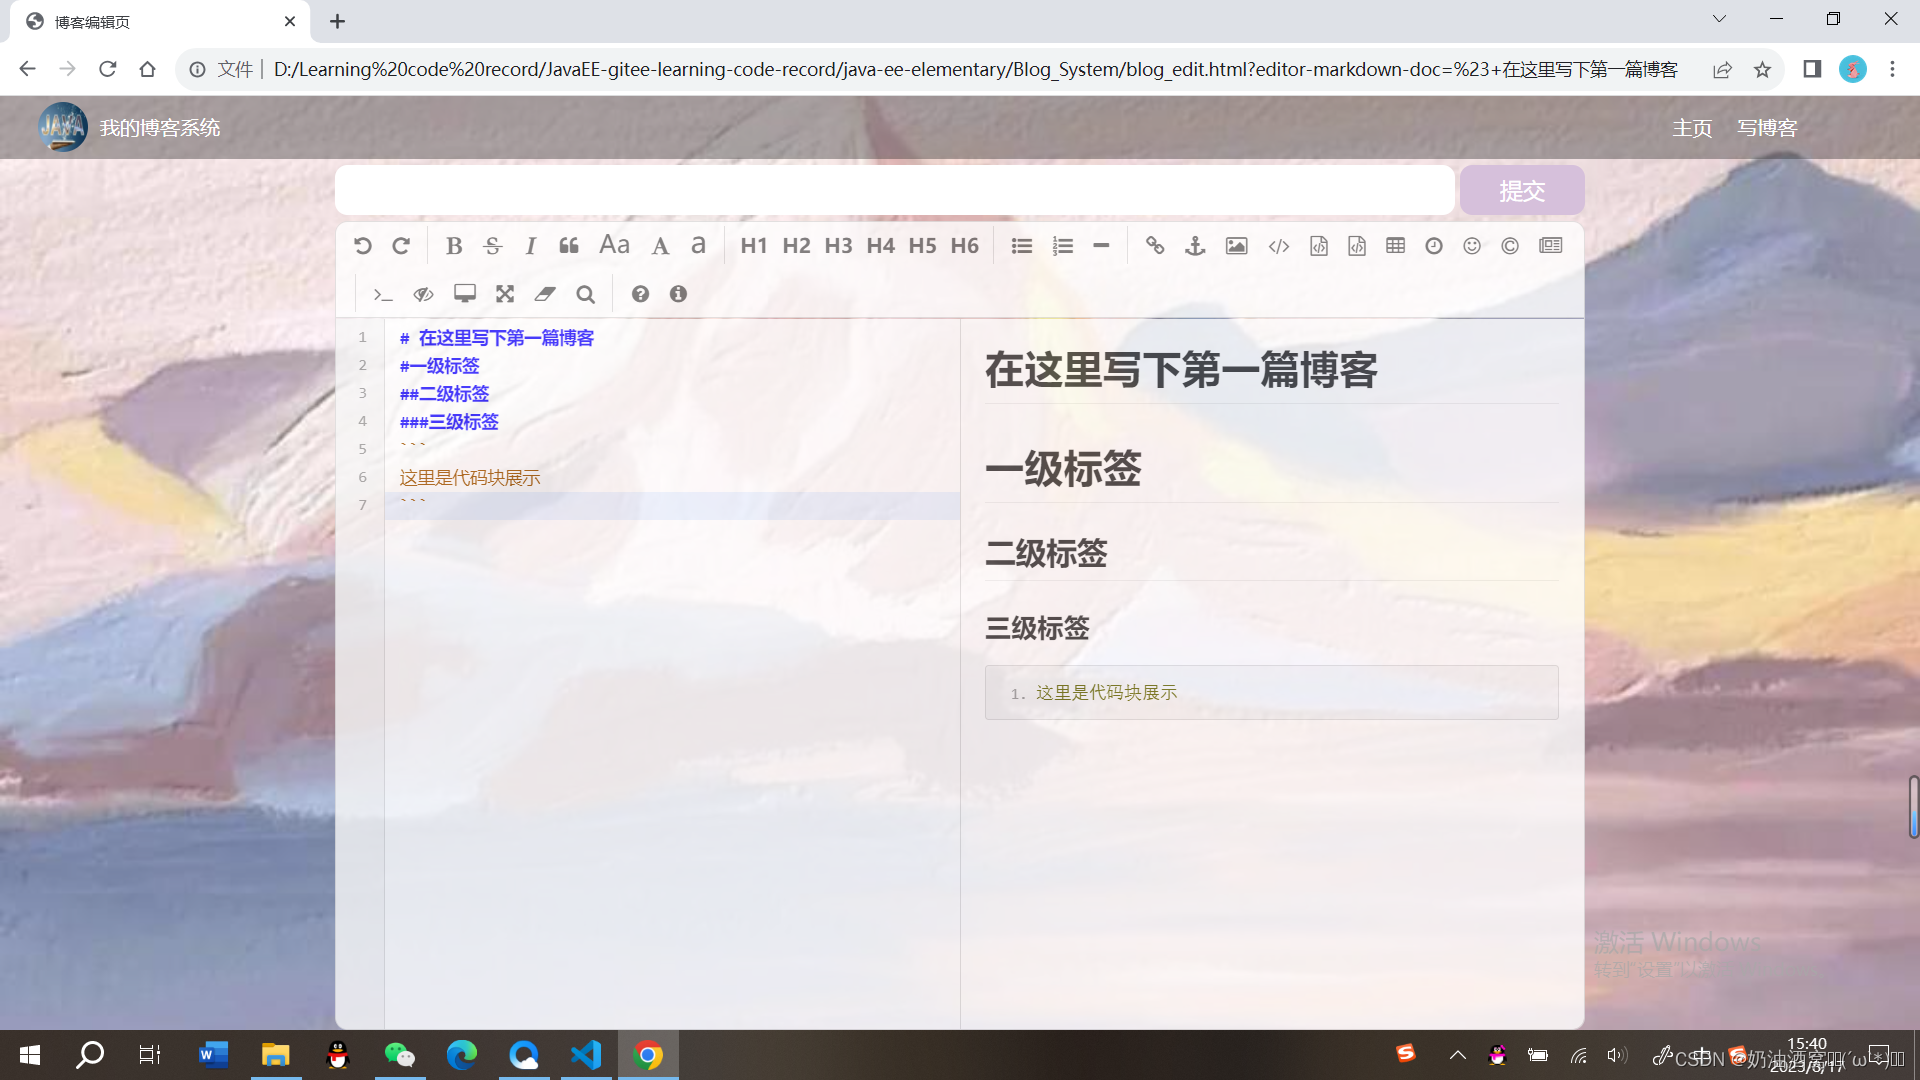
Task: Show hidden system tray icons
Action: [x=1458, y=1055]
